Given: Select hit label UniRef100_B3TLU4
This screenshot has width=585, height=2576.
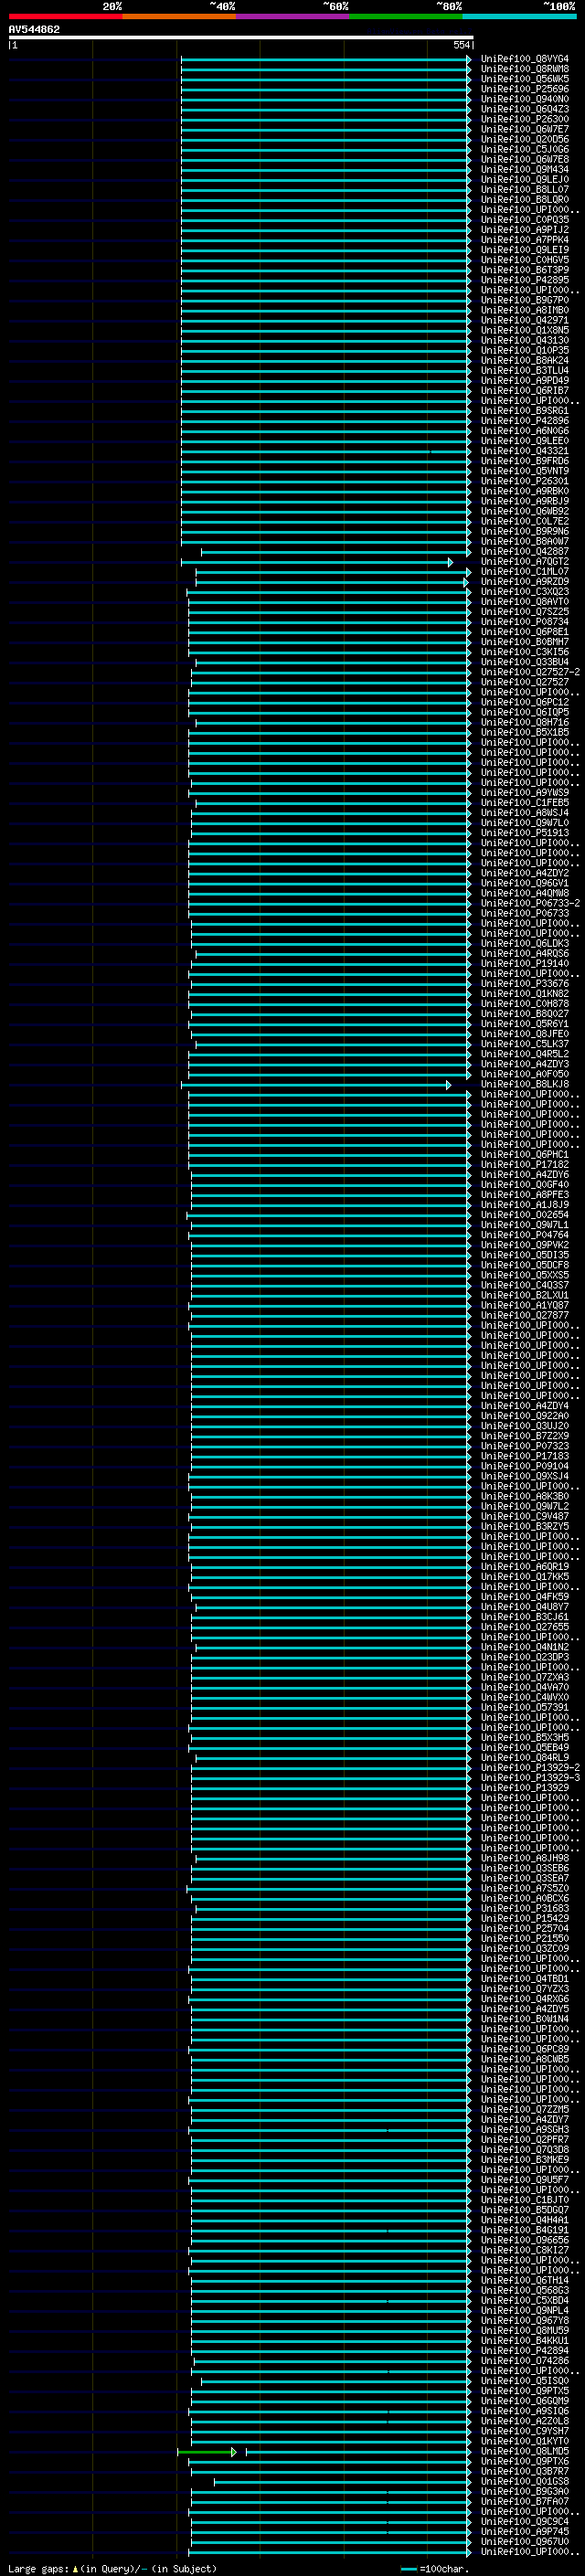Looking at the screenshot, I should [524, 371].
